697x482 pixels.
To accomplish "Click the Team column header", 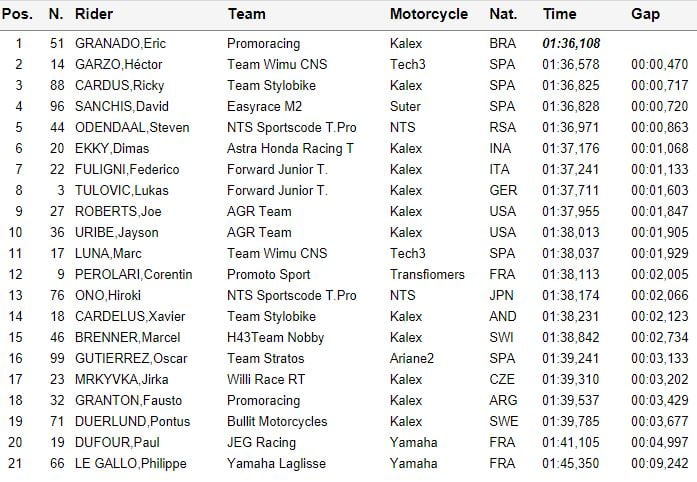I will point(246,14).
